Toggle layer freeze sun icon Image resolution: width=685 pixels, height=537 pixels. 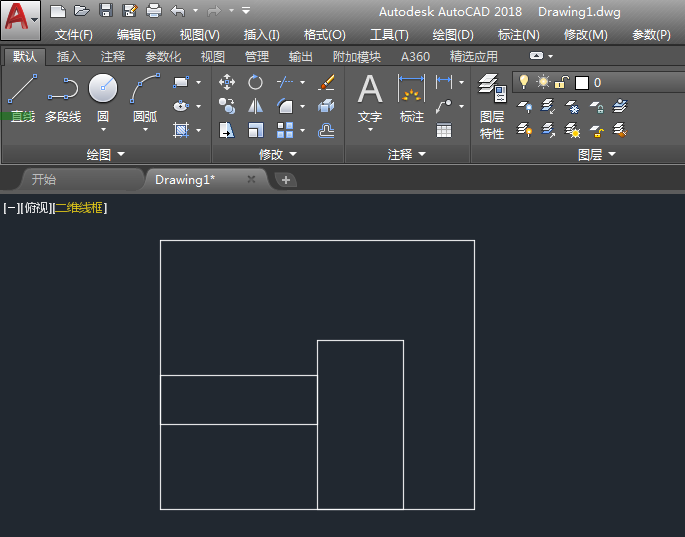[543, 82]
